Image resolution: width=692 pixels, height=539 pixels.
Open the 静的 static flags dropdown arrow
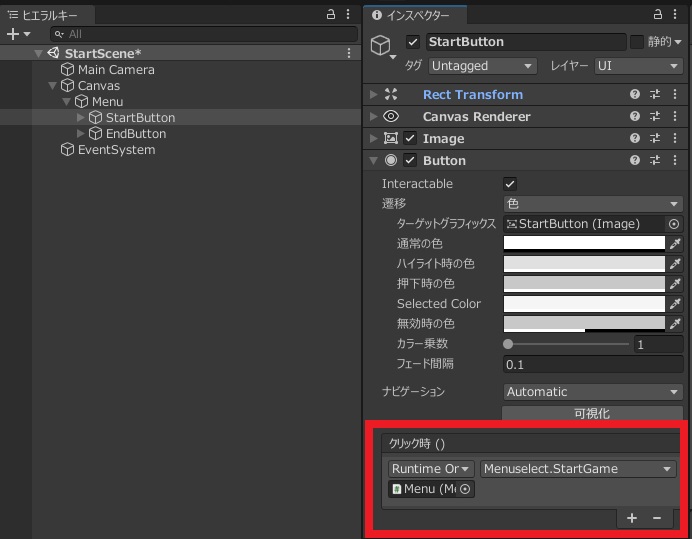[678, 42]
